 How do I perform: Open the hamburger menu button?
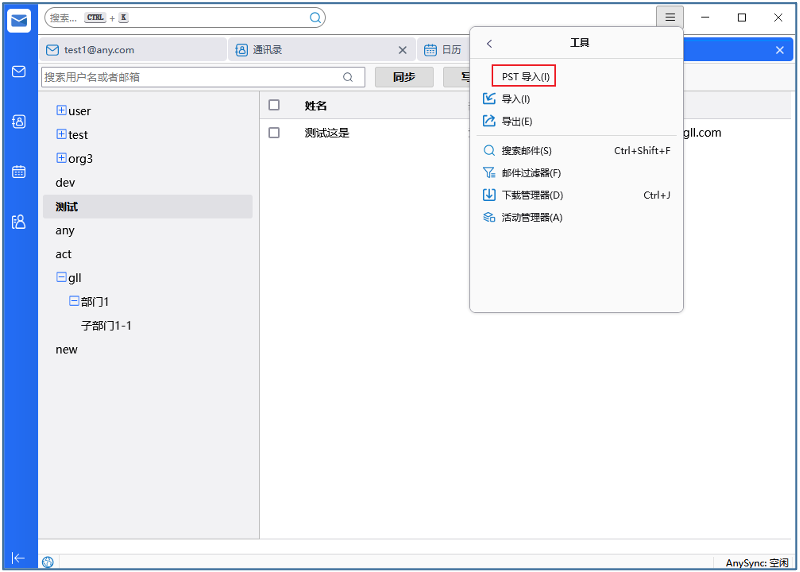[670, 18]
